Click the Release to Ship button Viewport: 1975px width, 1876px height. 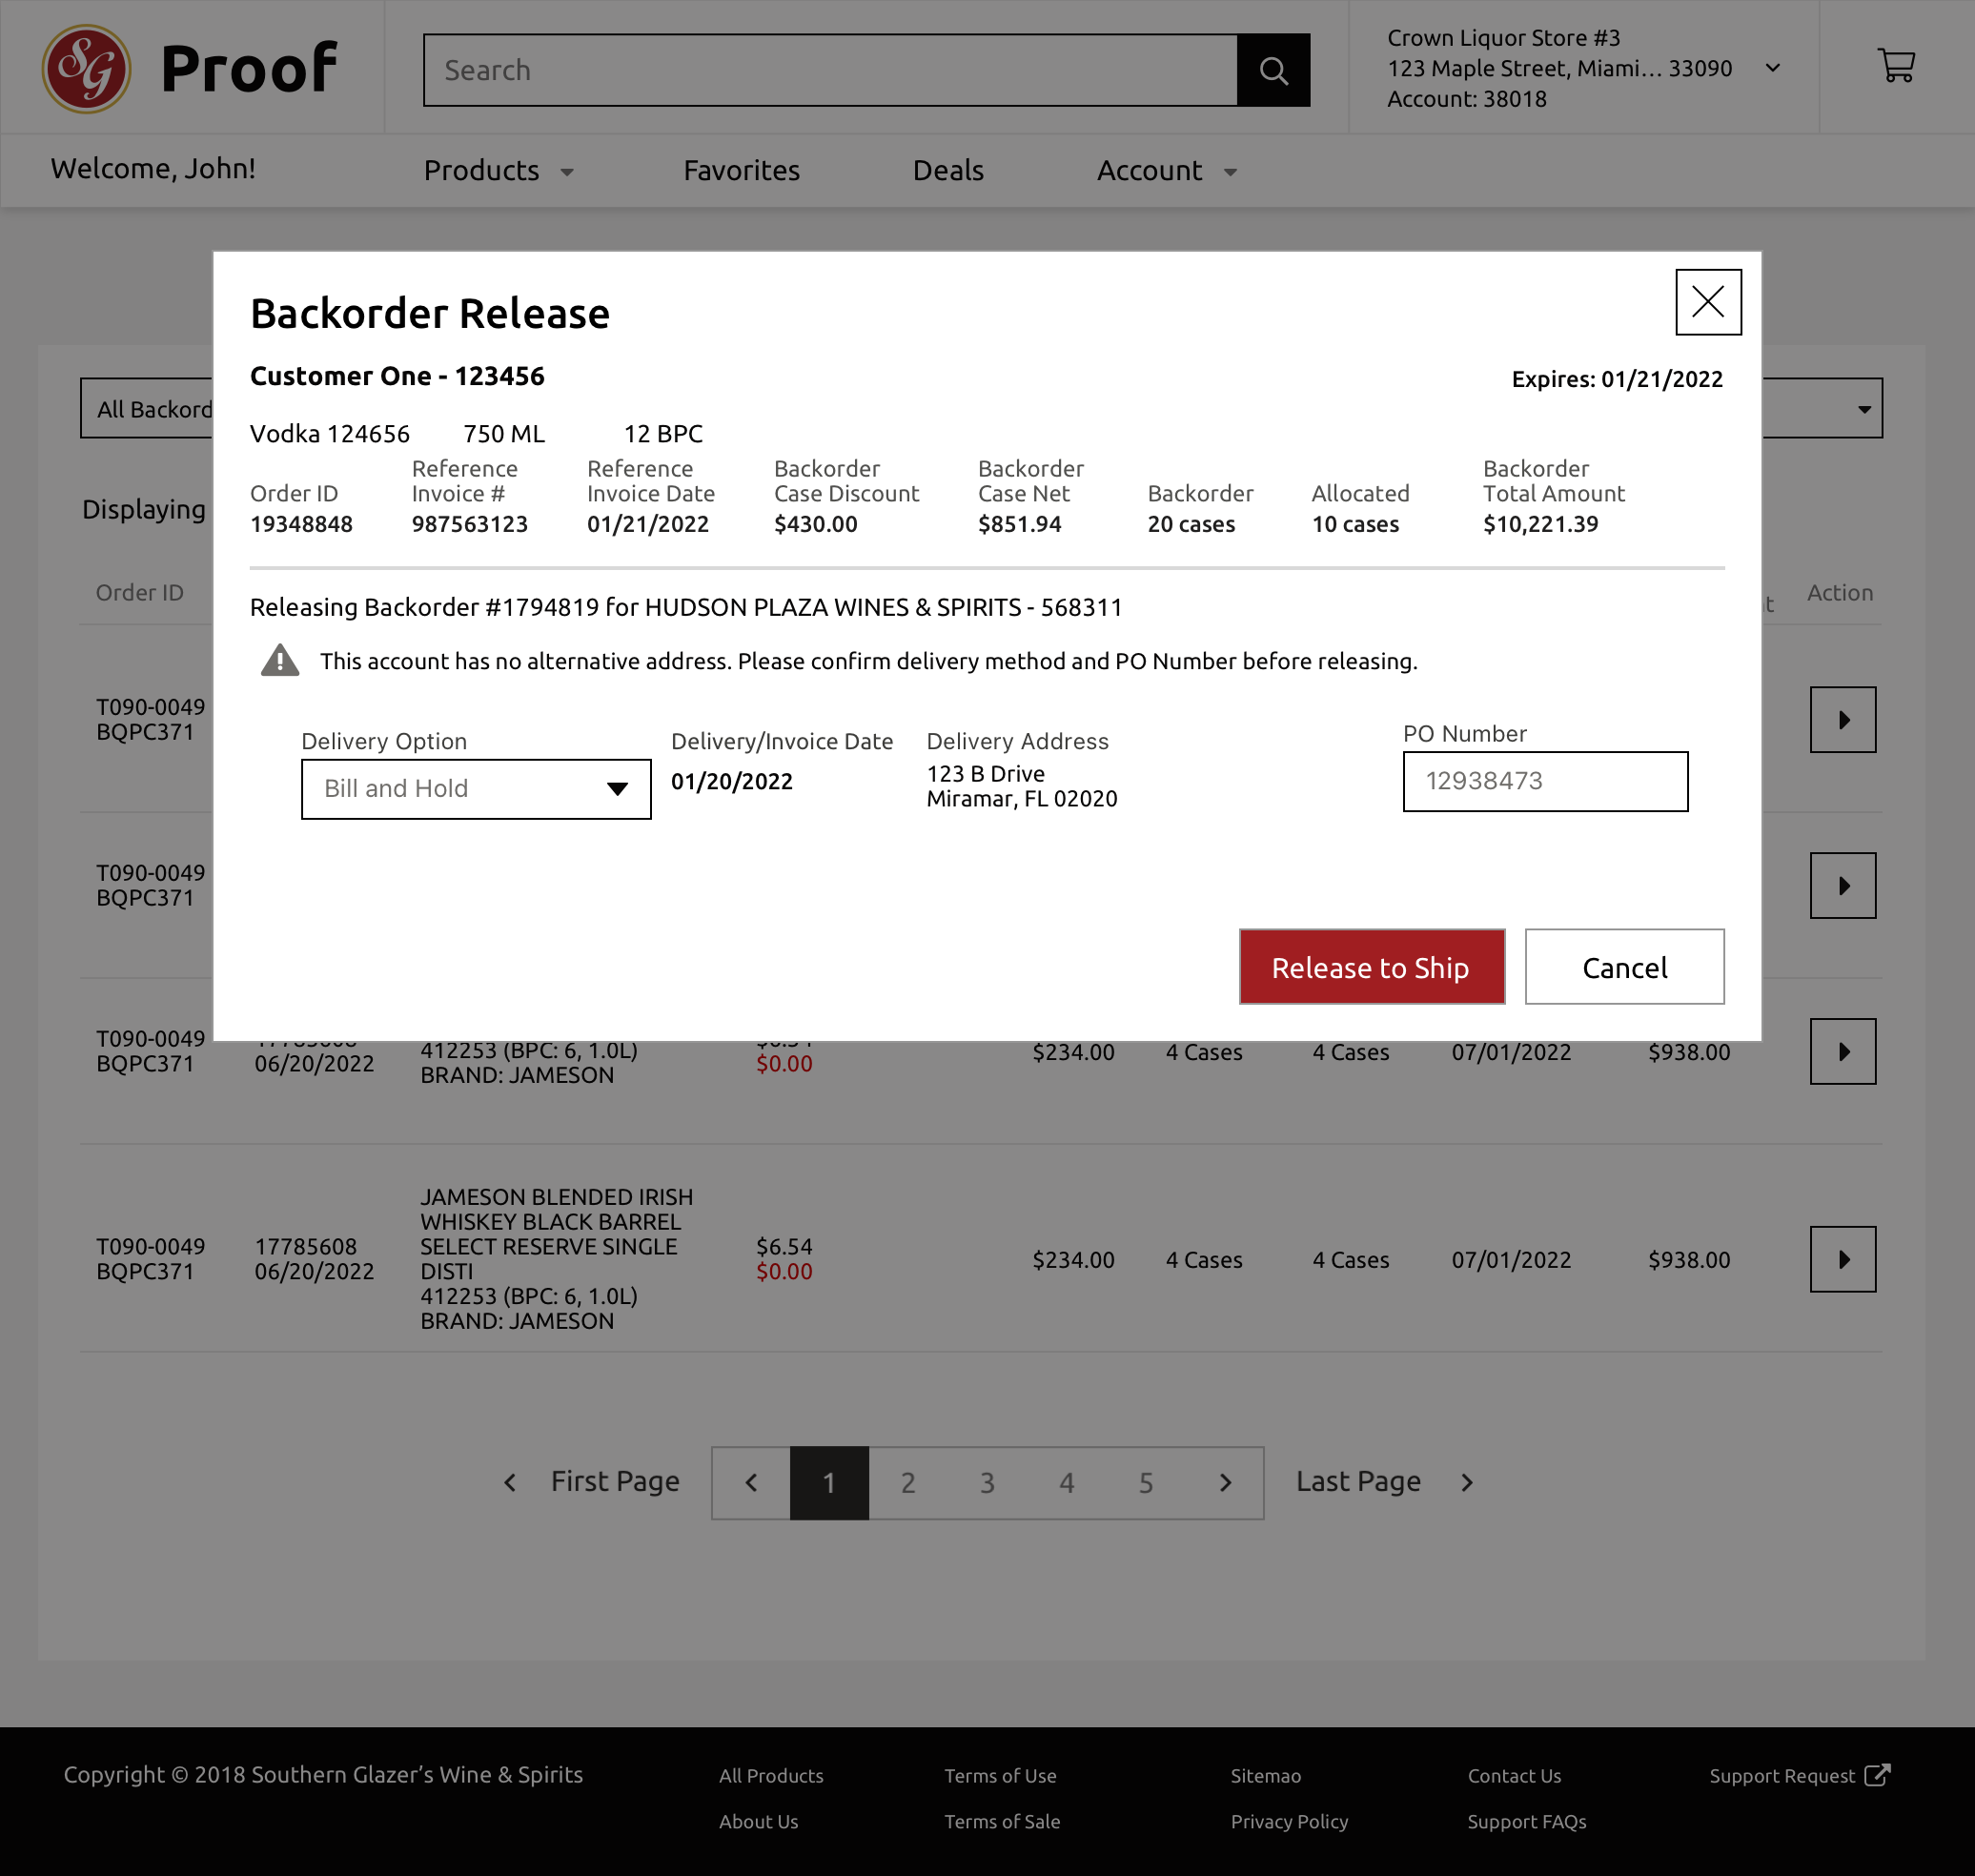[x=1371, y=967]
